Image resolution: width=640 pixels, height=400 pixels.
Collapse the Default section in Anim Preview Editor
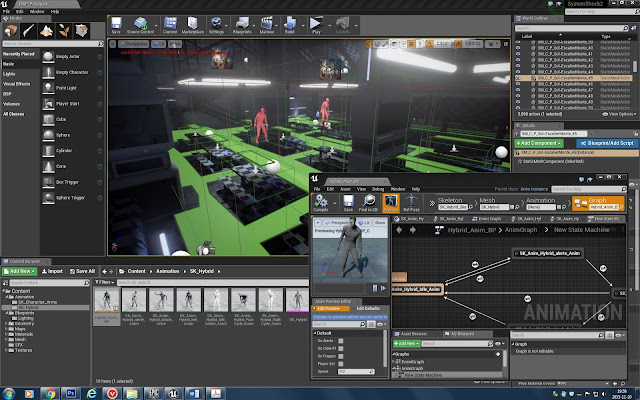(x=315, y=333)
